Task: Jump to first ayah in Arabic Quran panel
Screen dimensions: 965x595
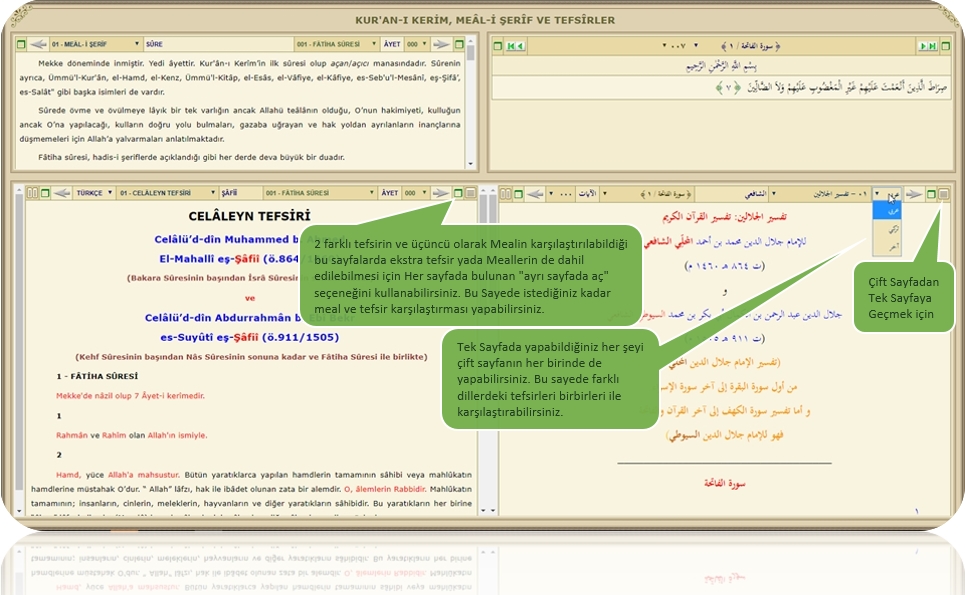Action: [x=511, y=46]
